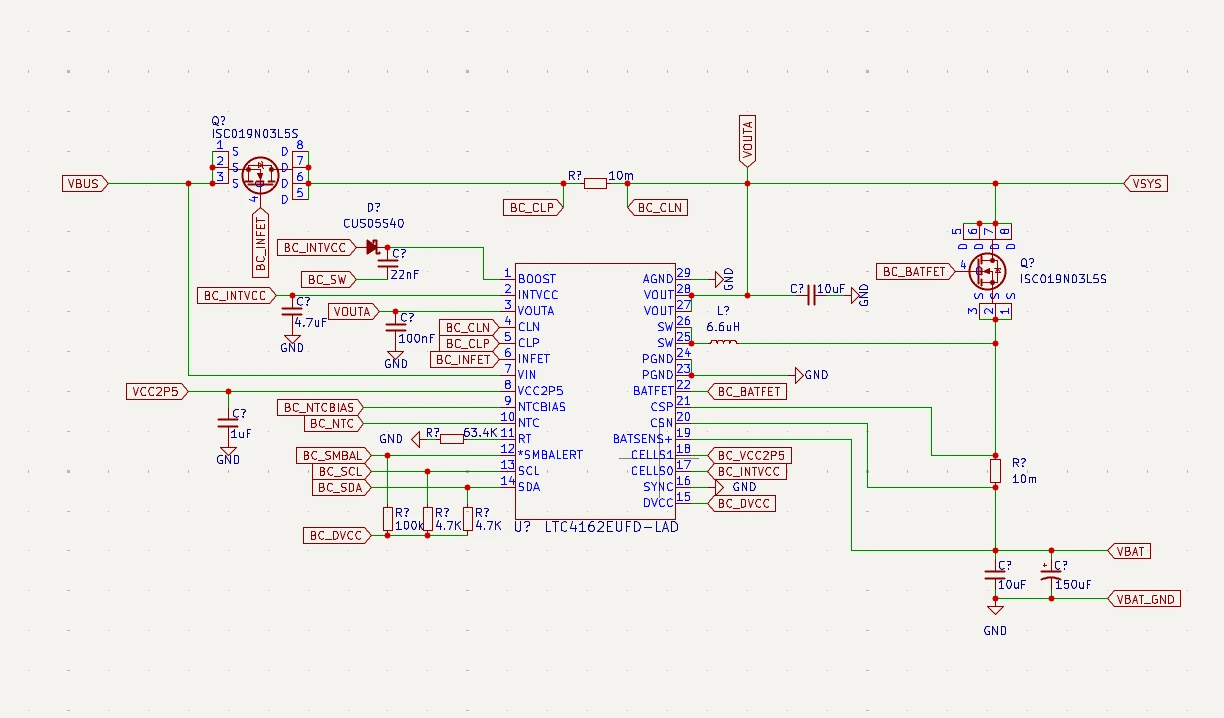Select the BC_VCC2P5 label at CELLS1

point(749,455)
